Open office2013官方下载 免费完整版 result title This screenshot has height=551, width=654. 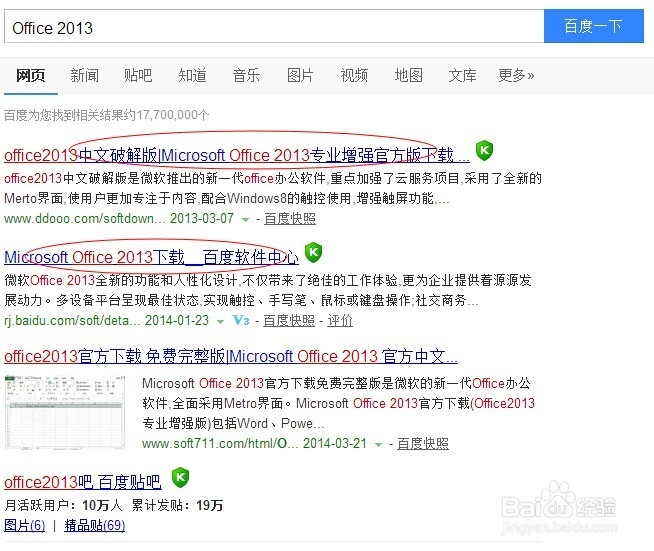coord(231,357)
